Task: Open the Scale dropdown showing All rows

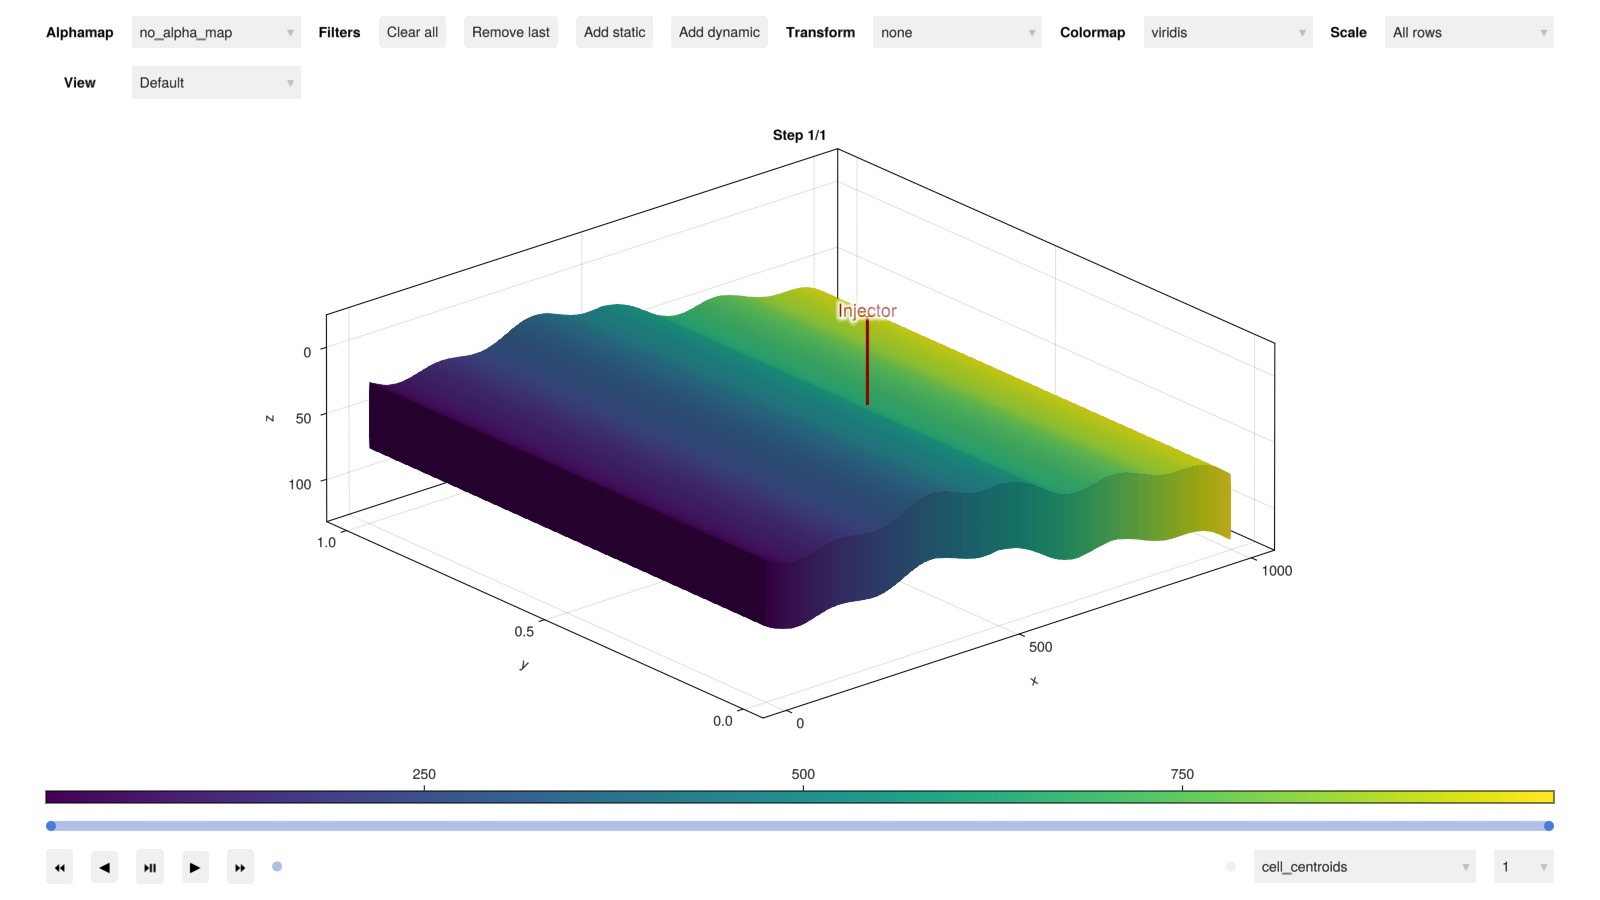Action: pyautogui.click(x=1468, y=33)
